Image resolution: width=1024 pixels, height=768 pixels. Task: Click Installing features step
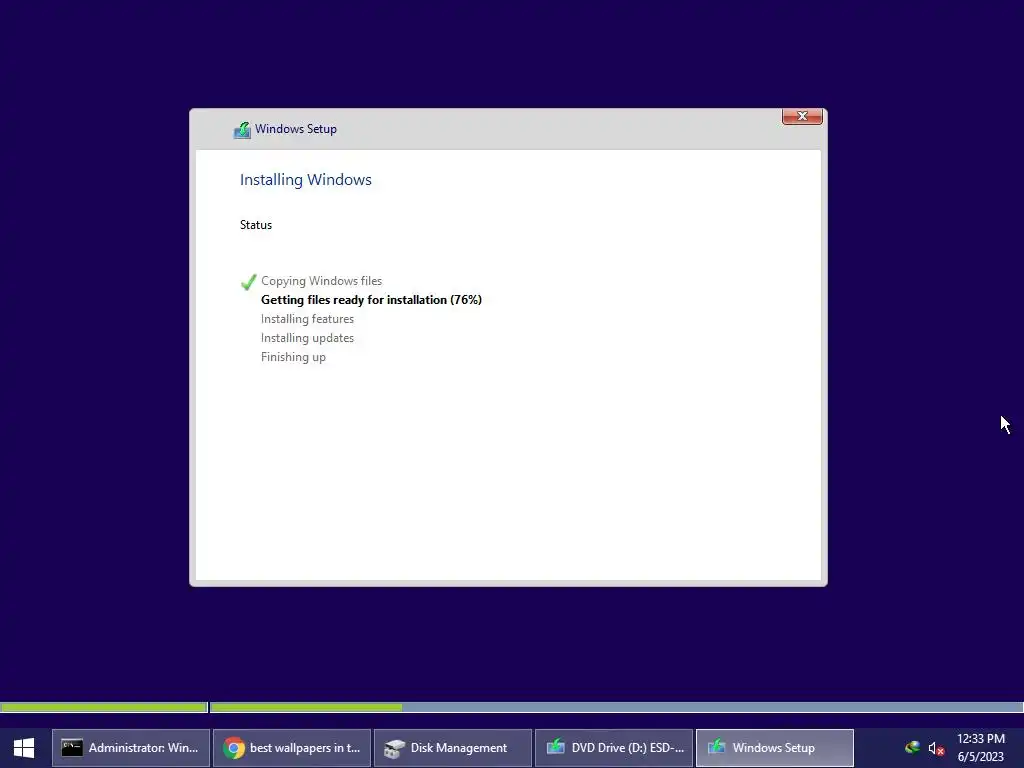(x=307, y=319)
